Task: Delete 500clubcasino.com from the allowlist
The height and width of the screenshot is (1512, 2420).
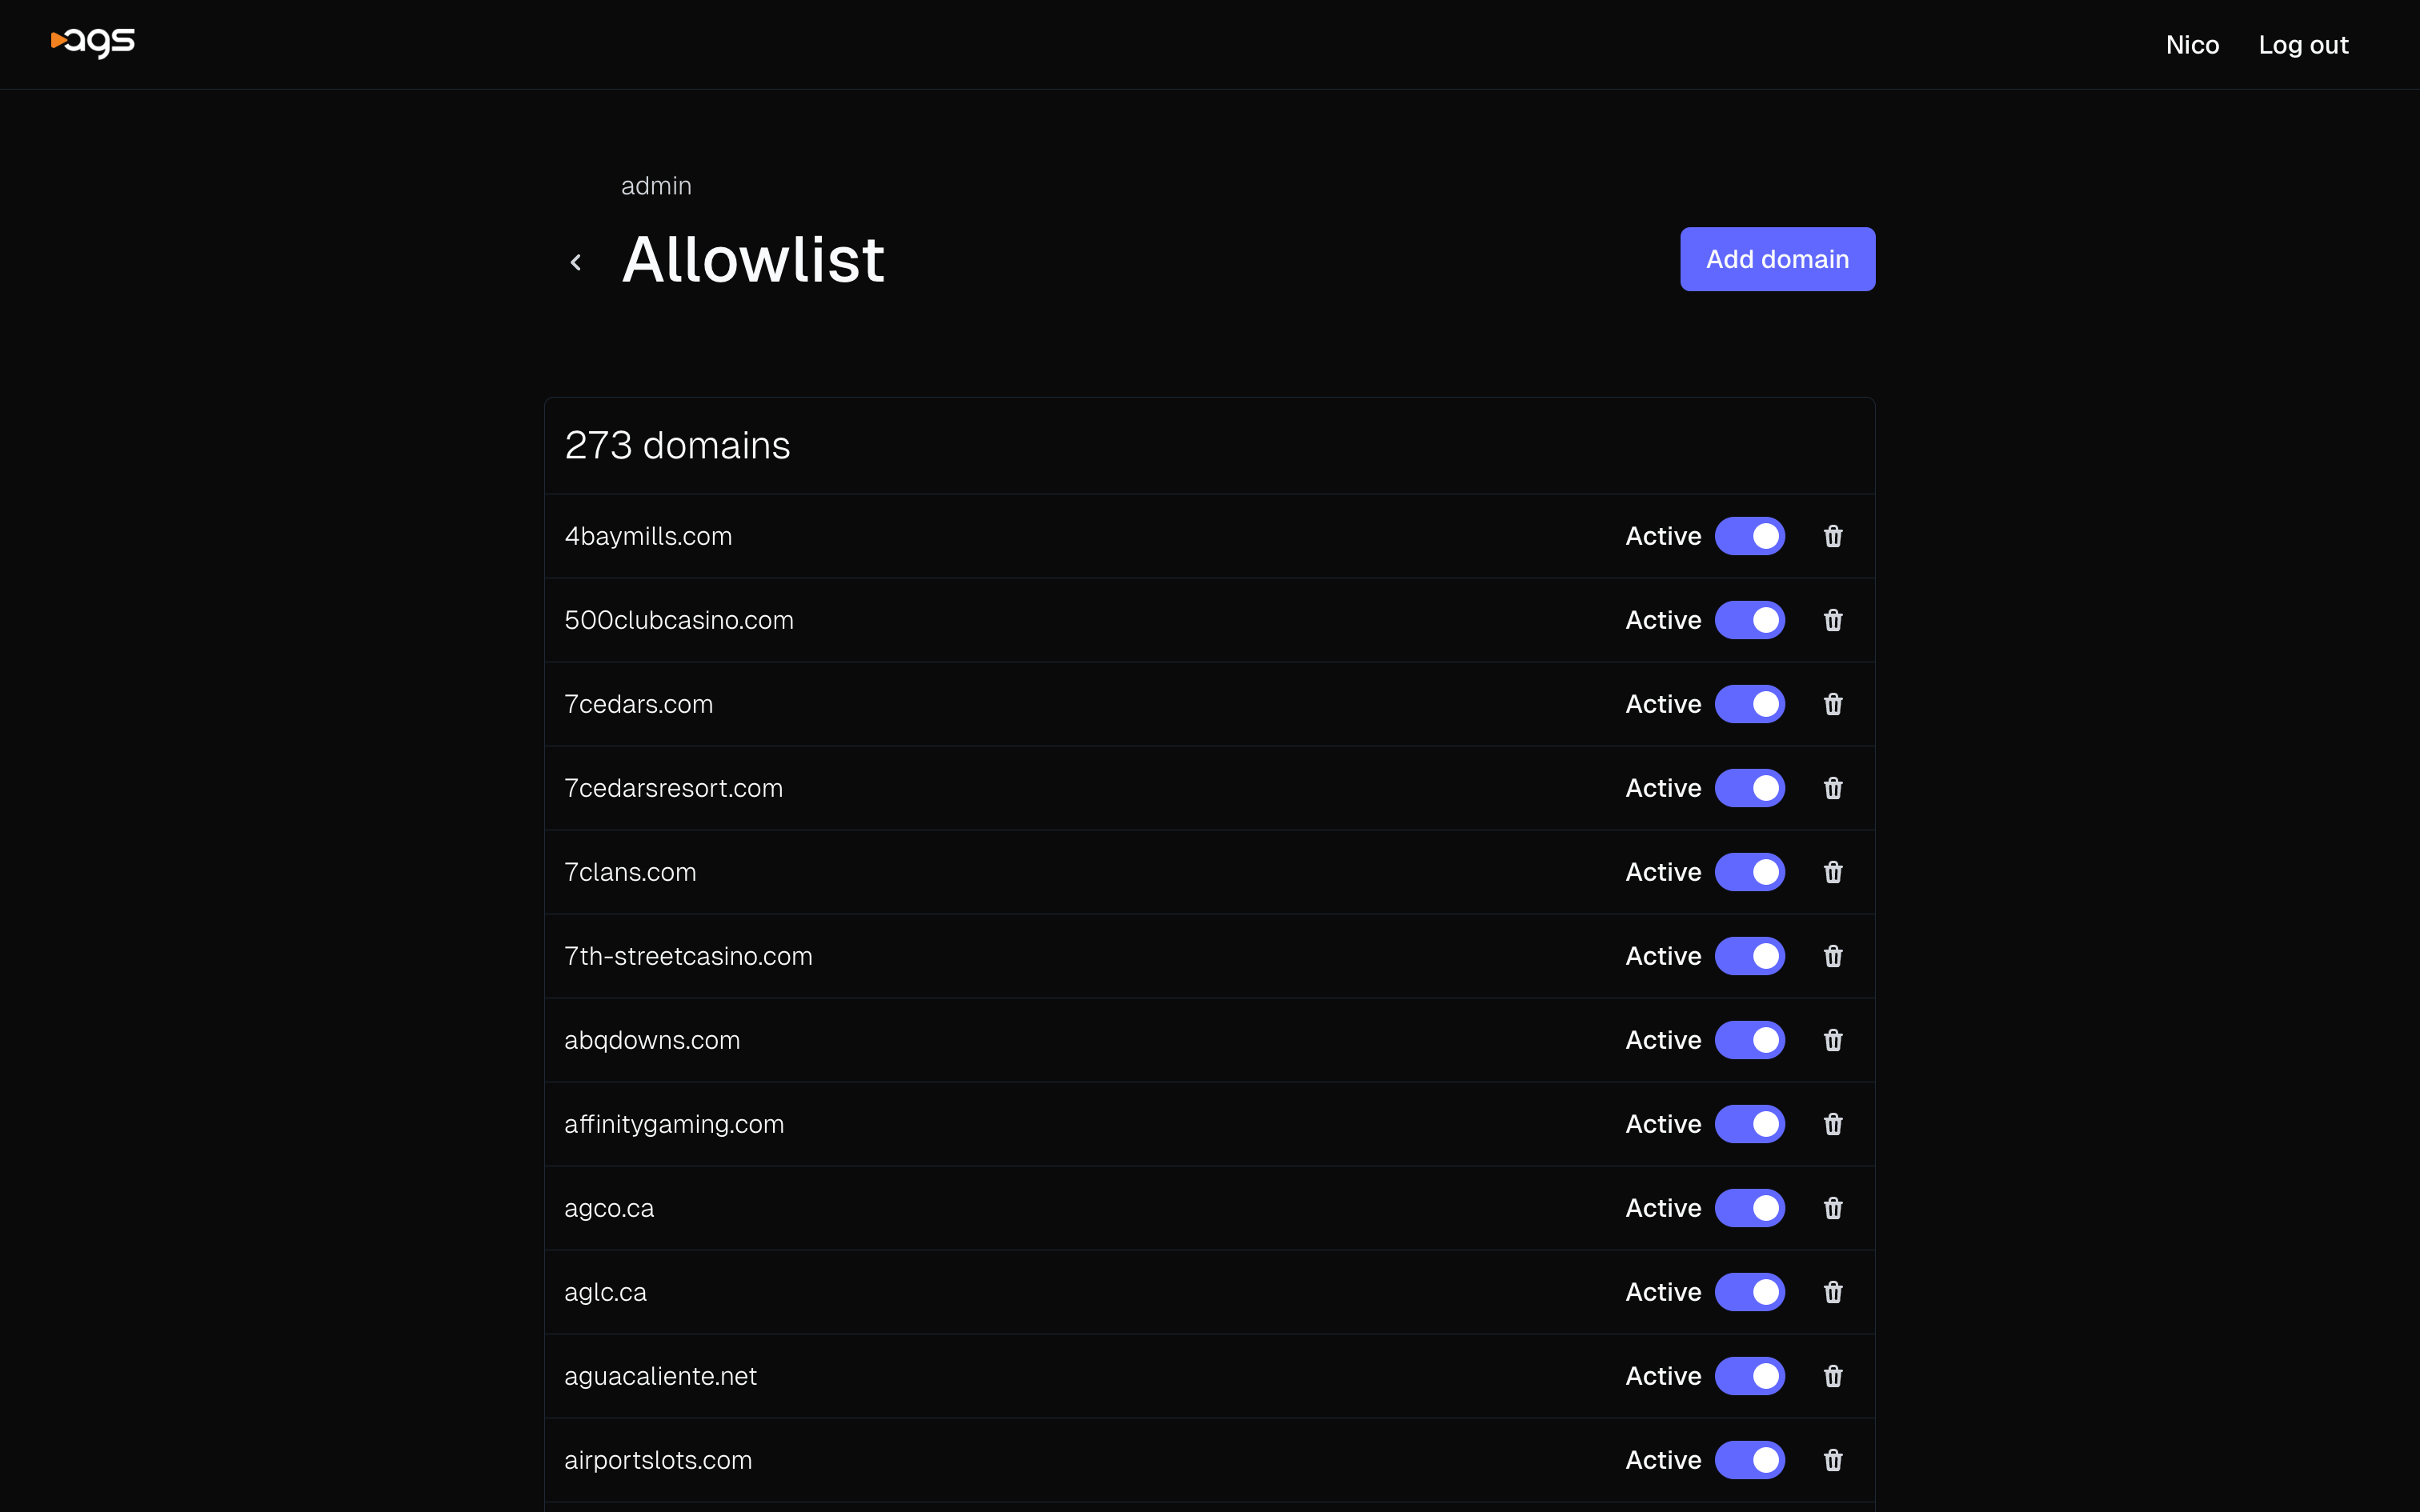Action: [x=1832, y=620]
